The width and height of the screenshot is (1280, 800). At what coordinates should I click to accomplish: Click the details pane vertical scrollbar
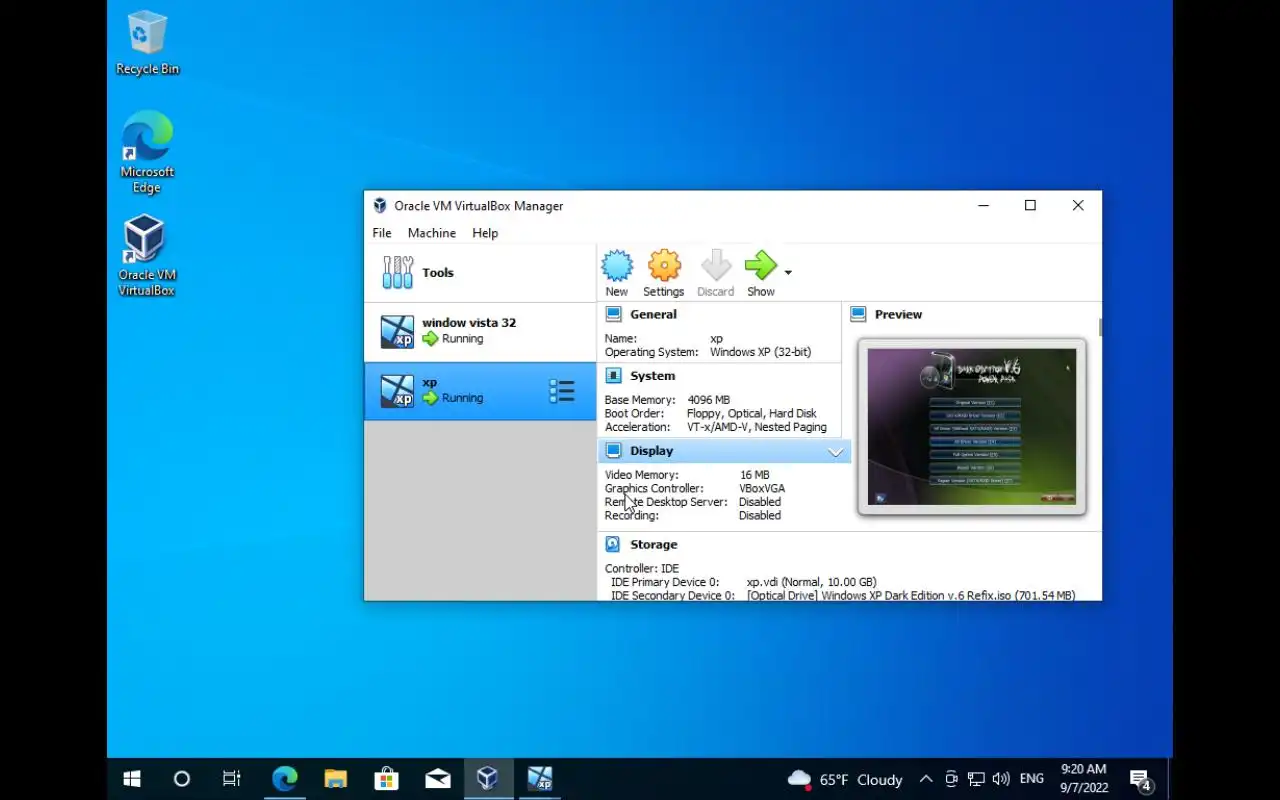[1099, 327]
